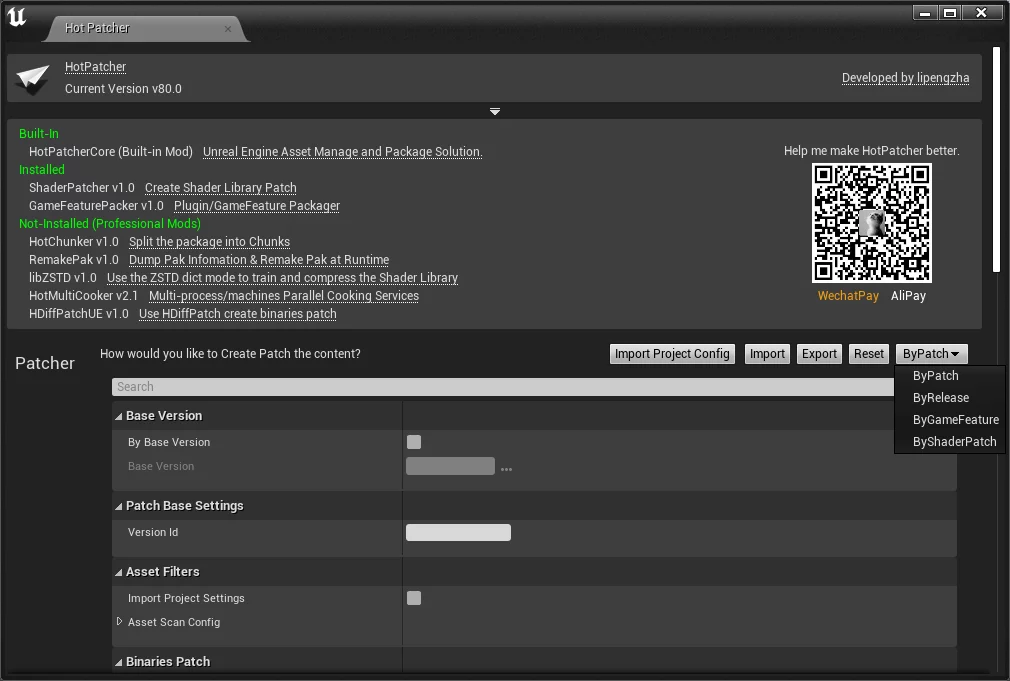The height and width of the screenshot is (681, 1010).
Task: Collapse the Base Version section
Action: click(x=119, y=416)
